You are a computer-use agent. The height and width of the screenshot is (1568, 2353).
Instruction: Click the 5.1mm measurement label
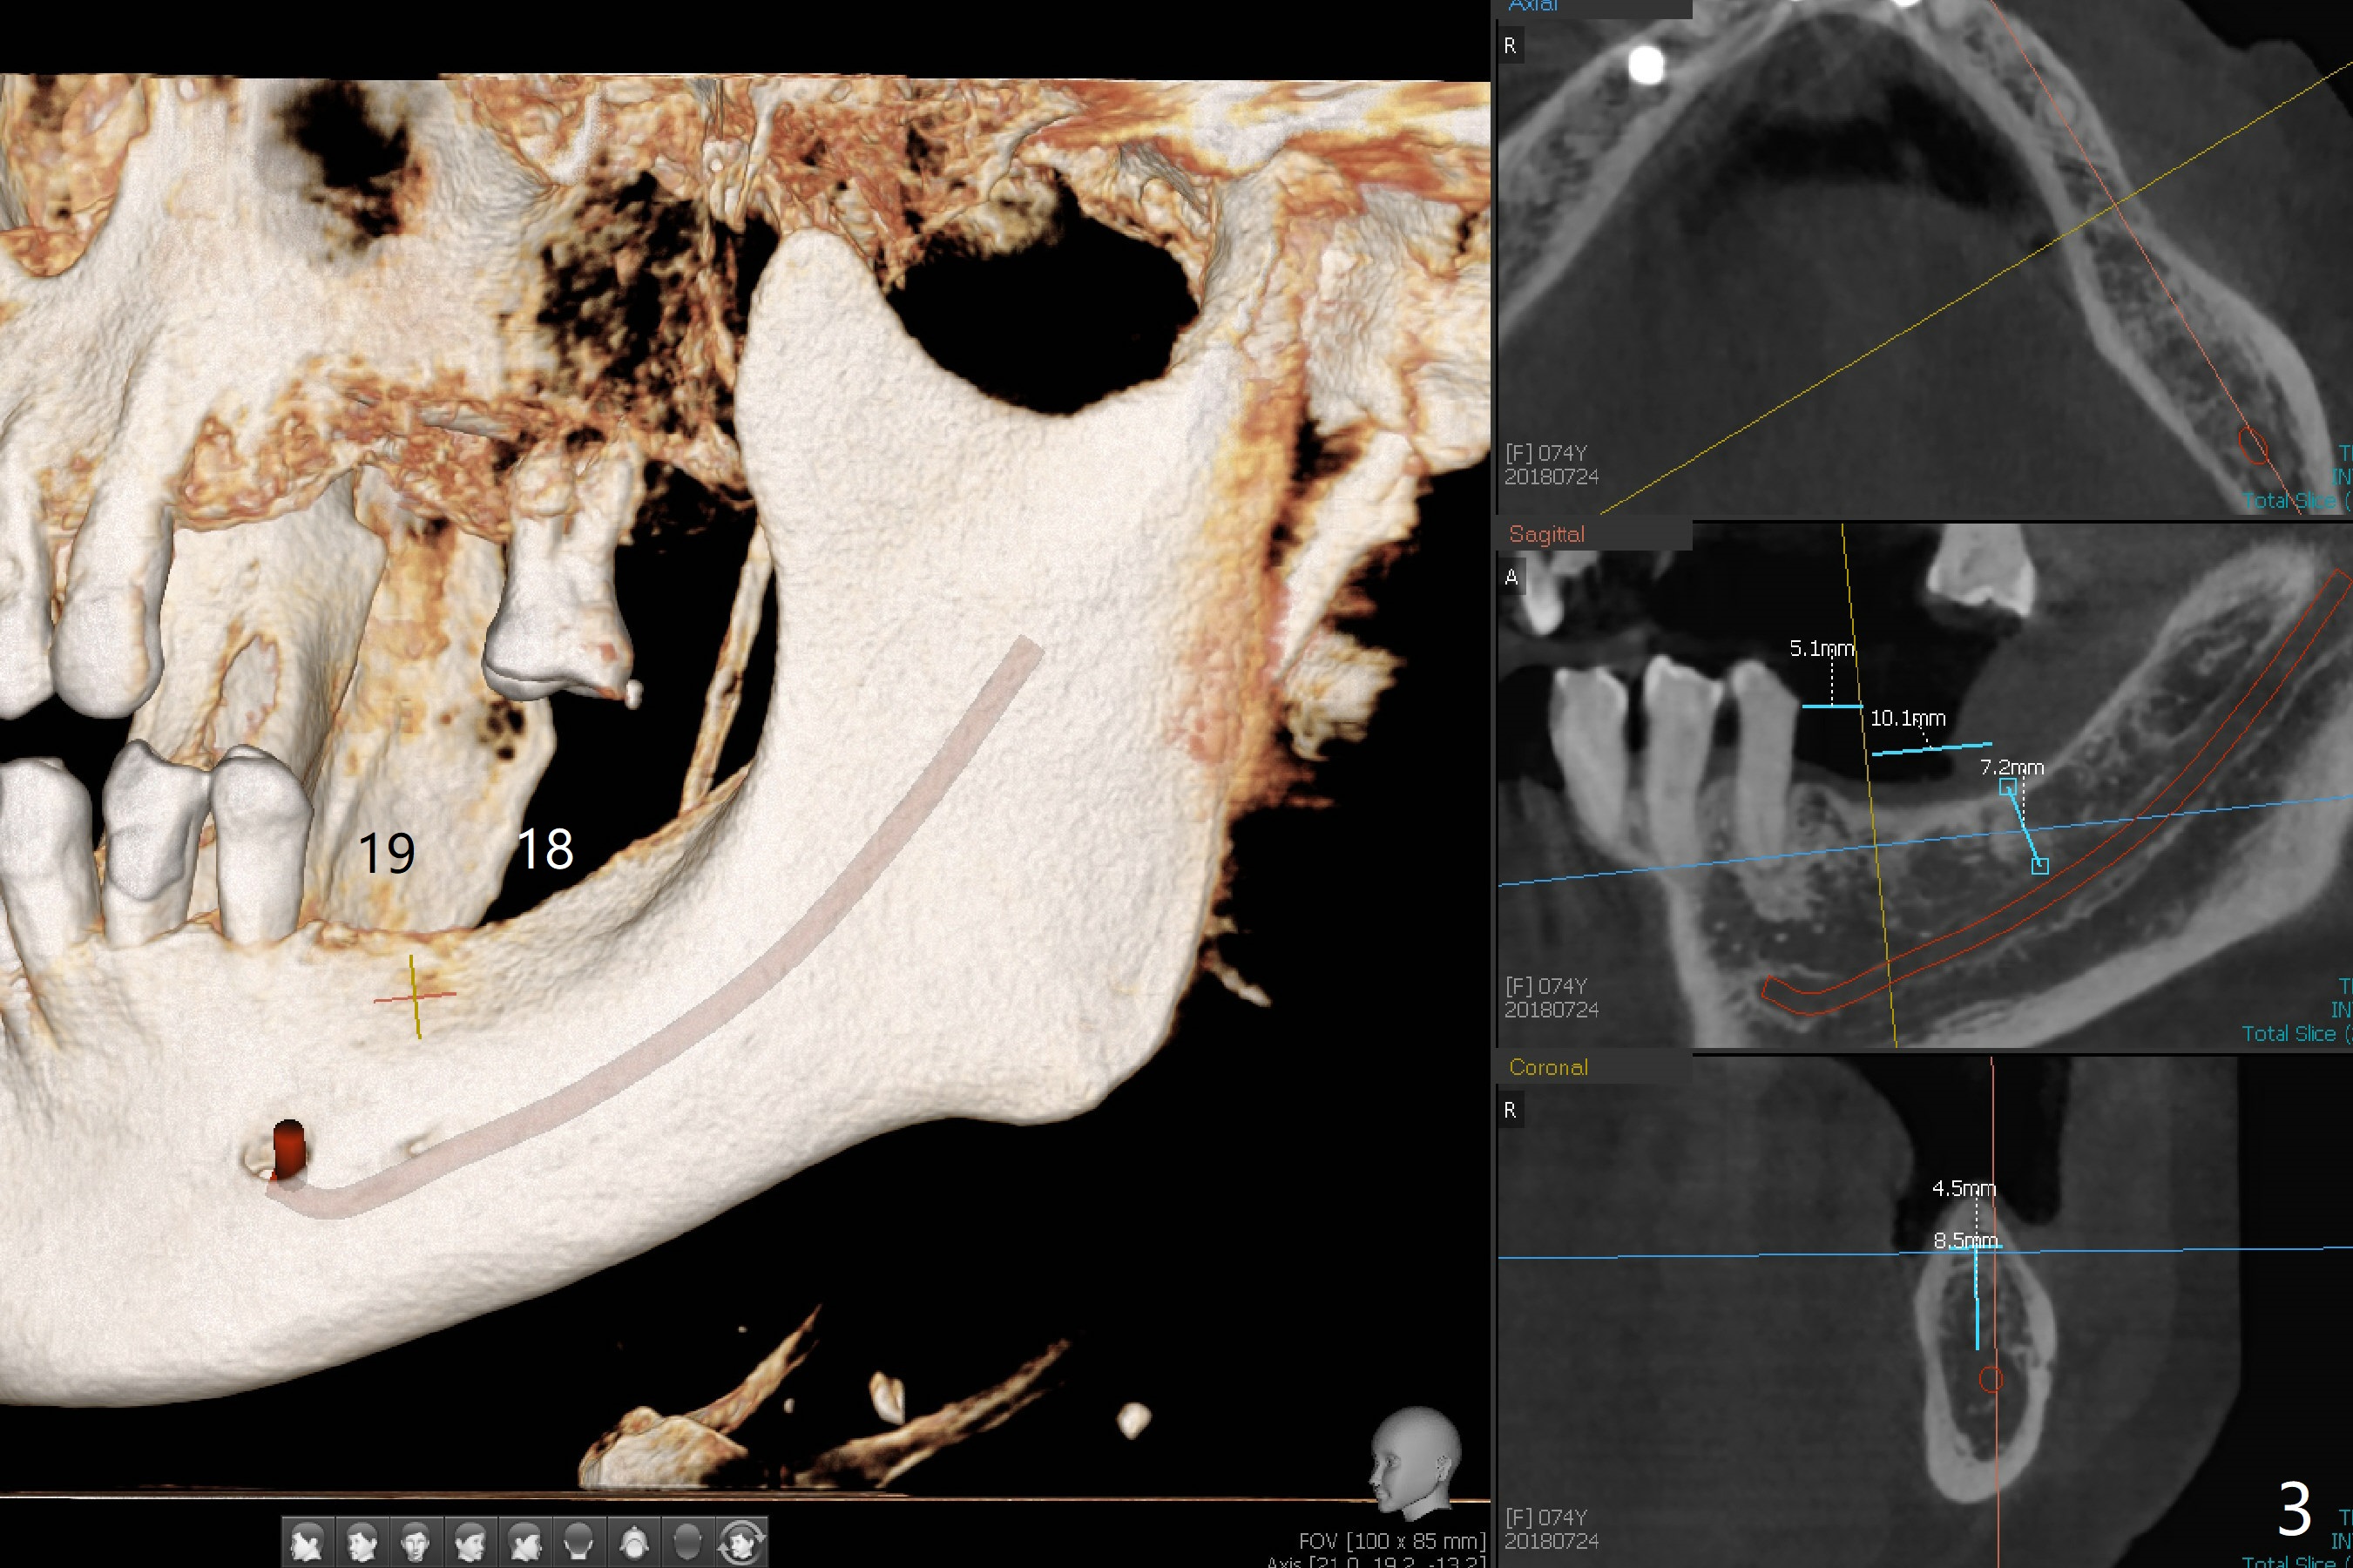(x=1821, y=648)
